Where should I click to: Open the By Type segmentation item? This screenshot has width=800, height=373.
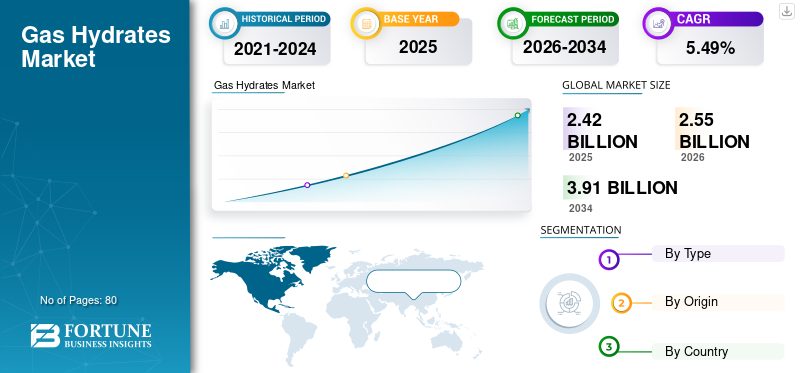pos(718,254)
